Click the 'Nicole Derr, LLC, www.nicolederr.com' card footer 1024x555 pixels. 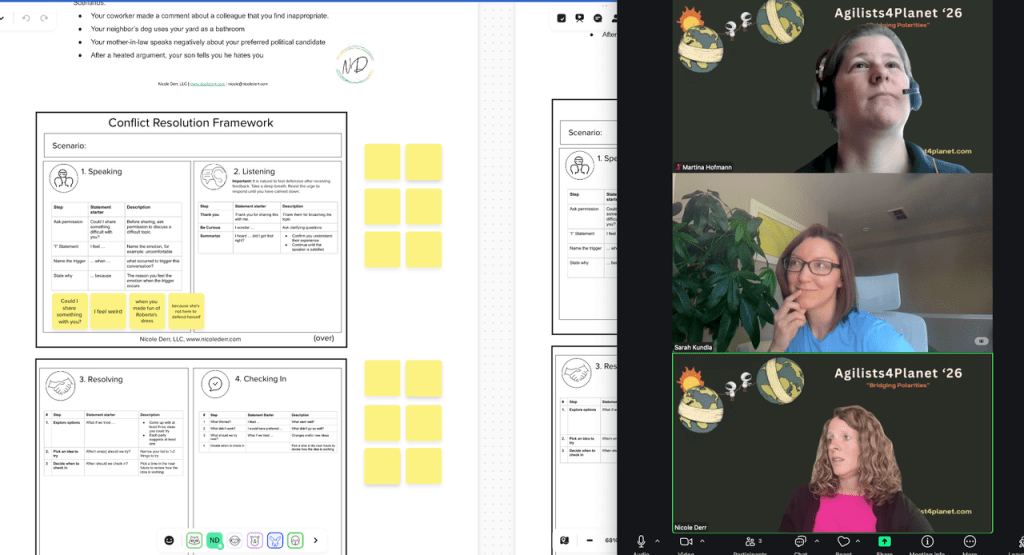pos(190,340)
